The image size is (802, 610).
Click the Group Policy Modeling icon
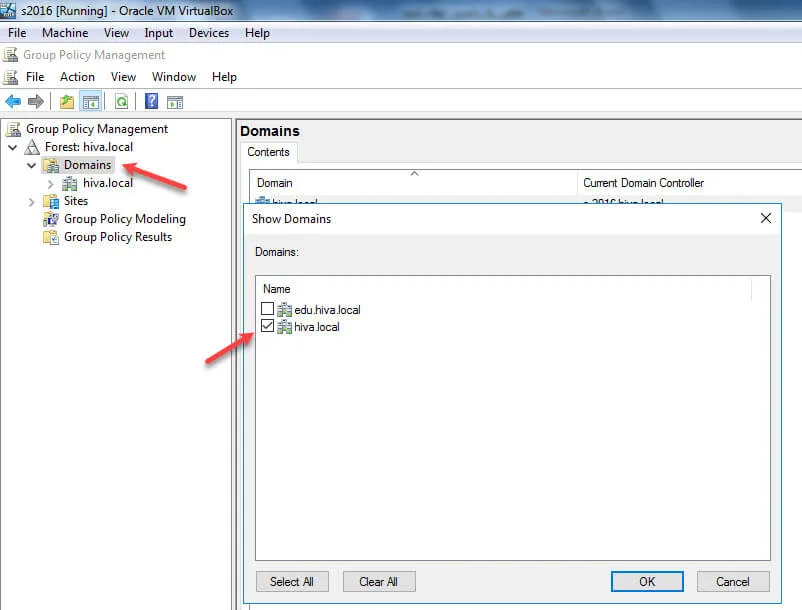click(51, 219)
